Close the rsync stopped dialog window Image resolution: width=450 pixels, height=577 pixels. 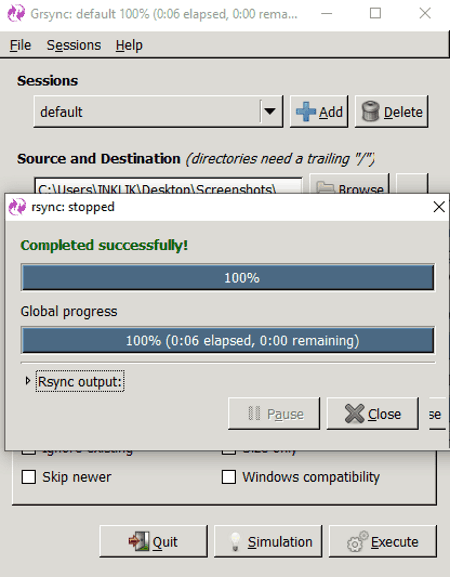click(439, 207)
